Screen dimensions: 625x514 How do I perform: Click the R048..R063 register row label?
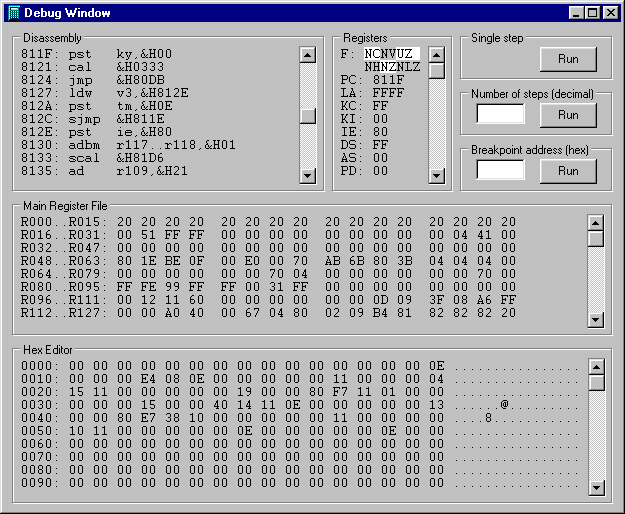coord(64,261)
